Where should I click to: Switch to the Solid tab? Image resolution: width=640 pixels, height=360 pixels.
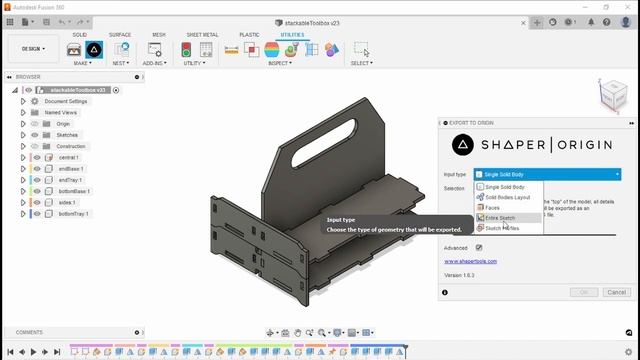[80, 35]
